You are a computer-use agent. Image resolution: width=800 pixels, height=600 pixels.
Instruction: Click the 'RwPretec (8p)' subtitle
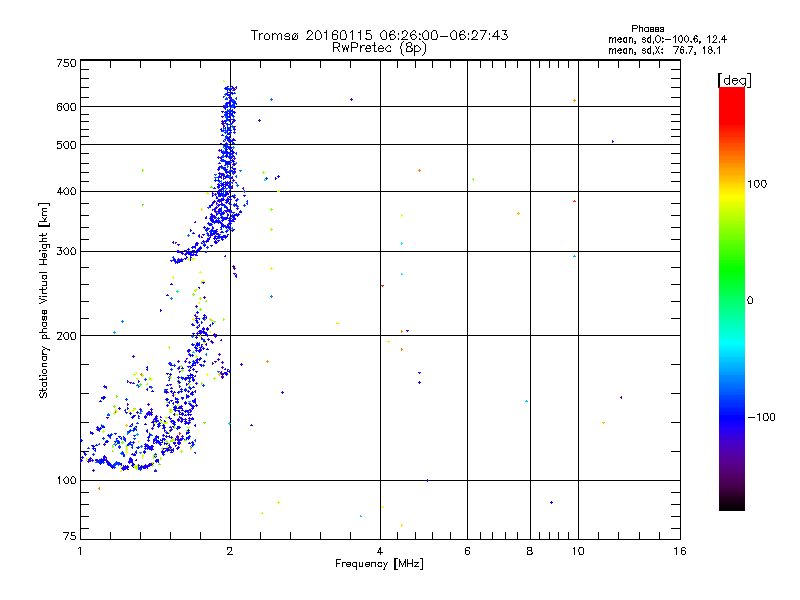(379, 48)
